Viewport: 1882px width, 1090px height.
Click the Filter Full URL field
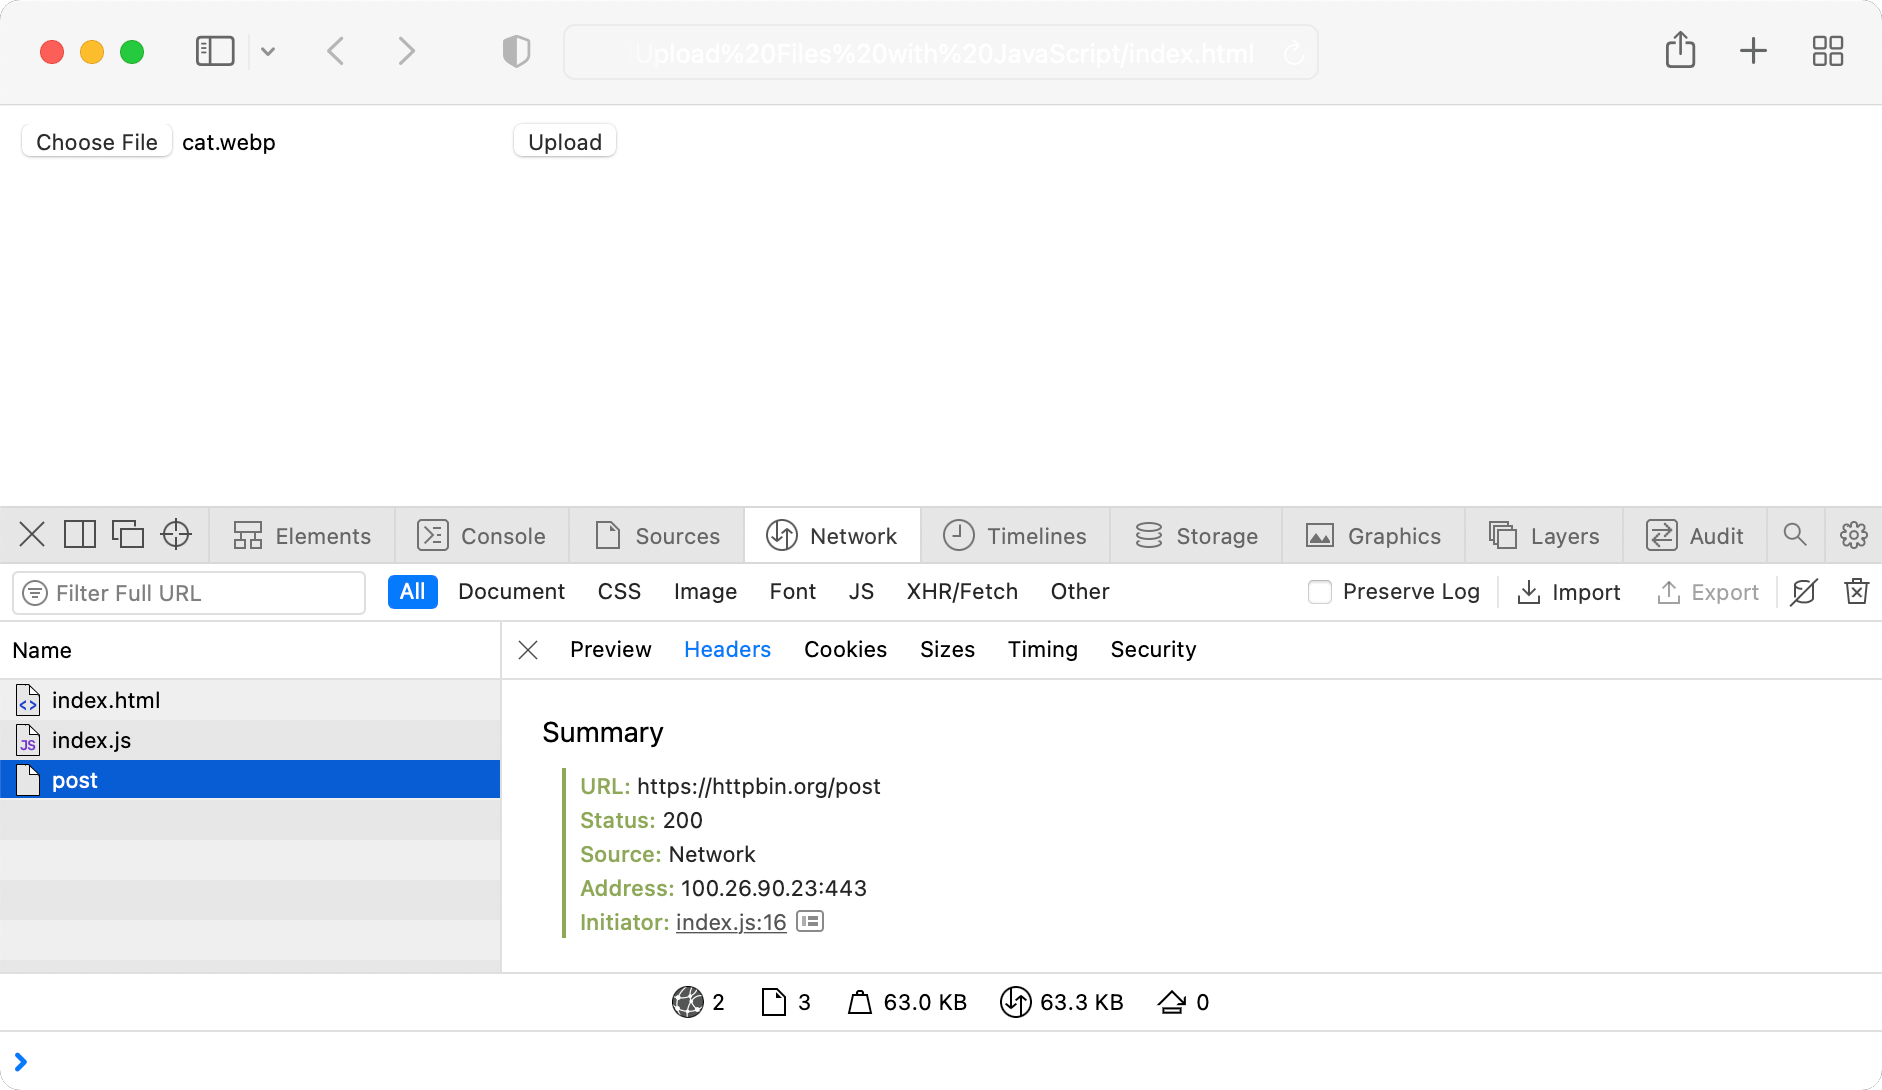(188, 592)
